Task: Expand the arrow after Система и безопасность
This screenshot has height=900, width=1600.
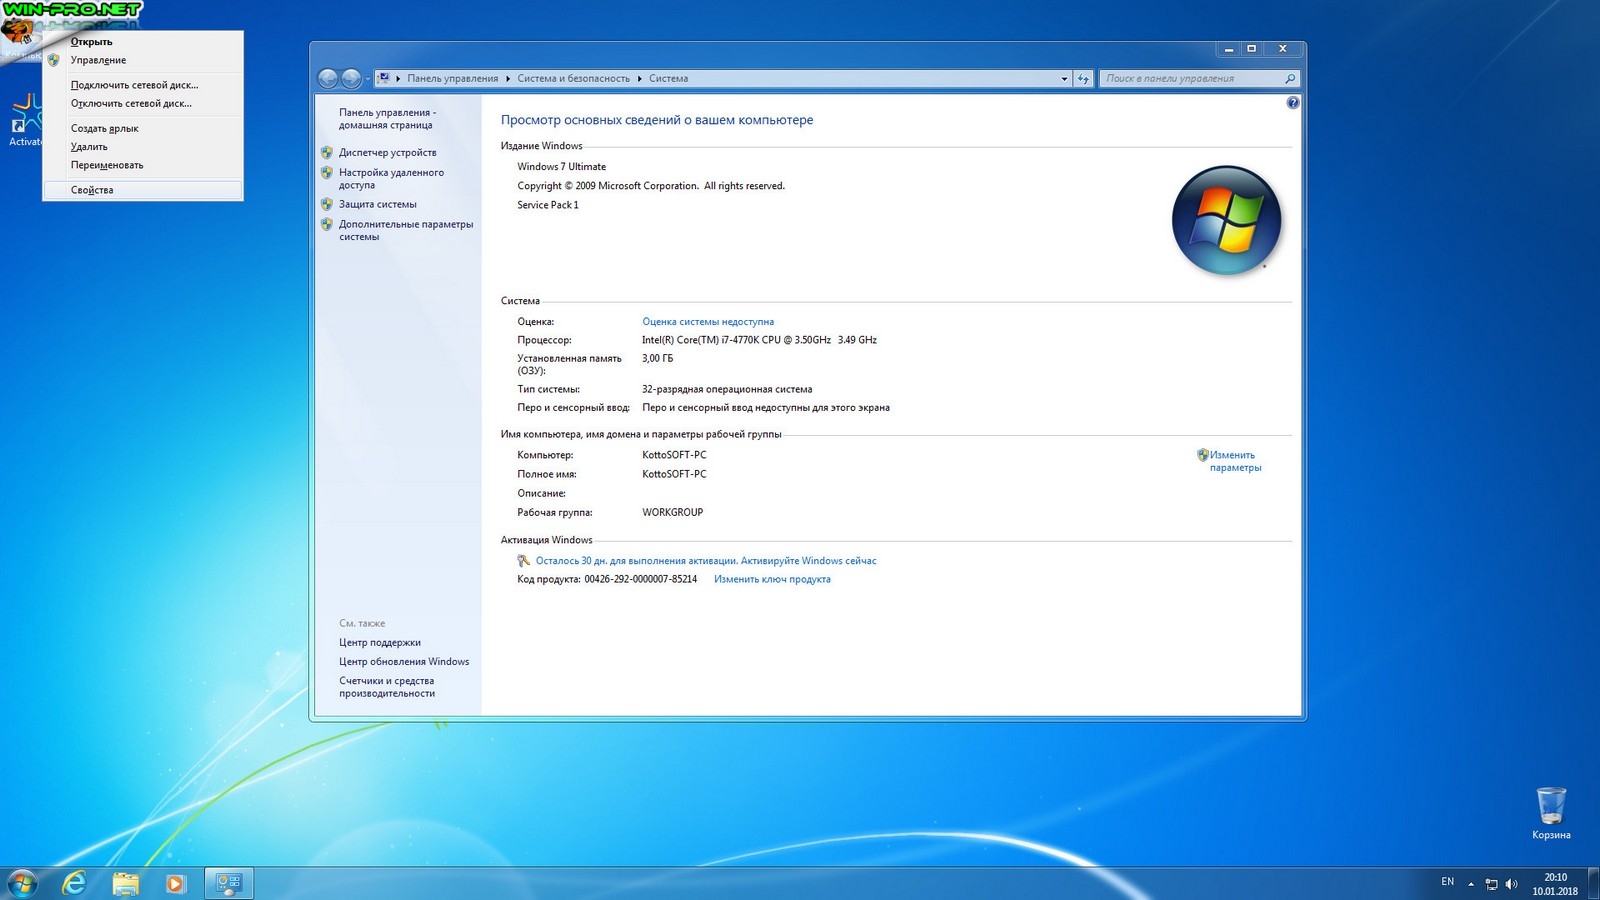Action: point(639,79)
